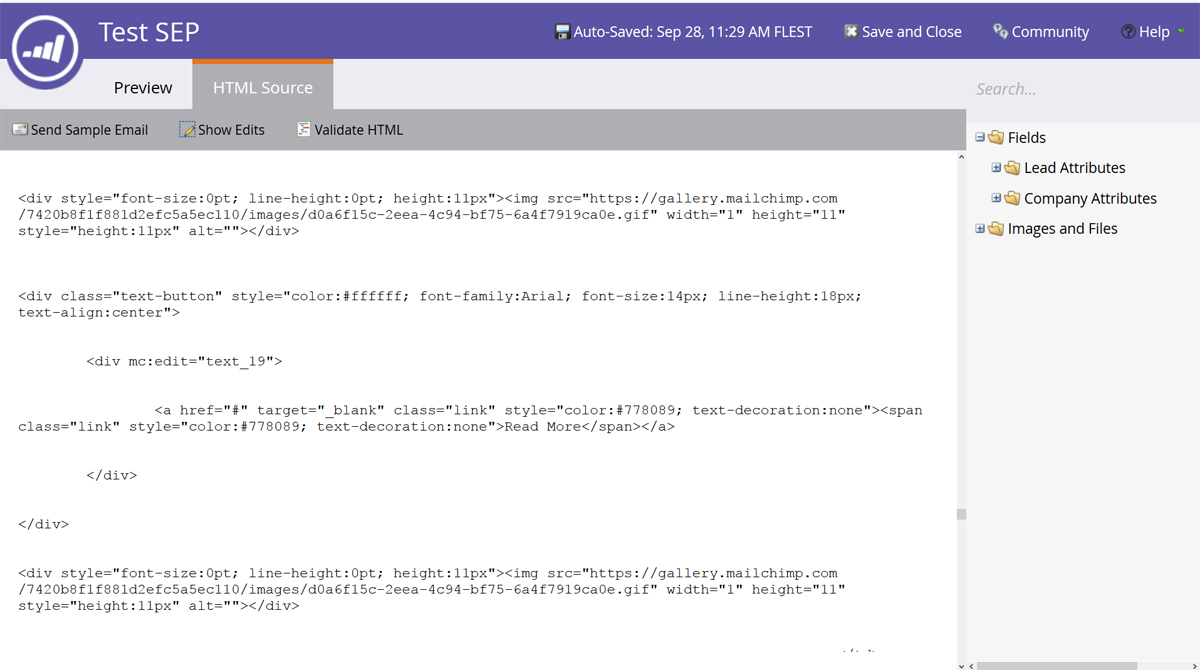The image size is (1200, 670).
Task: Click the Save and Close icon
Action: click(x=850, y=32)
